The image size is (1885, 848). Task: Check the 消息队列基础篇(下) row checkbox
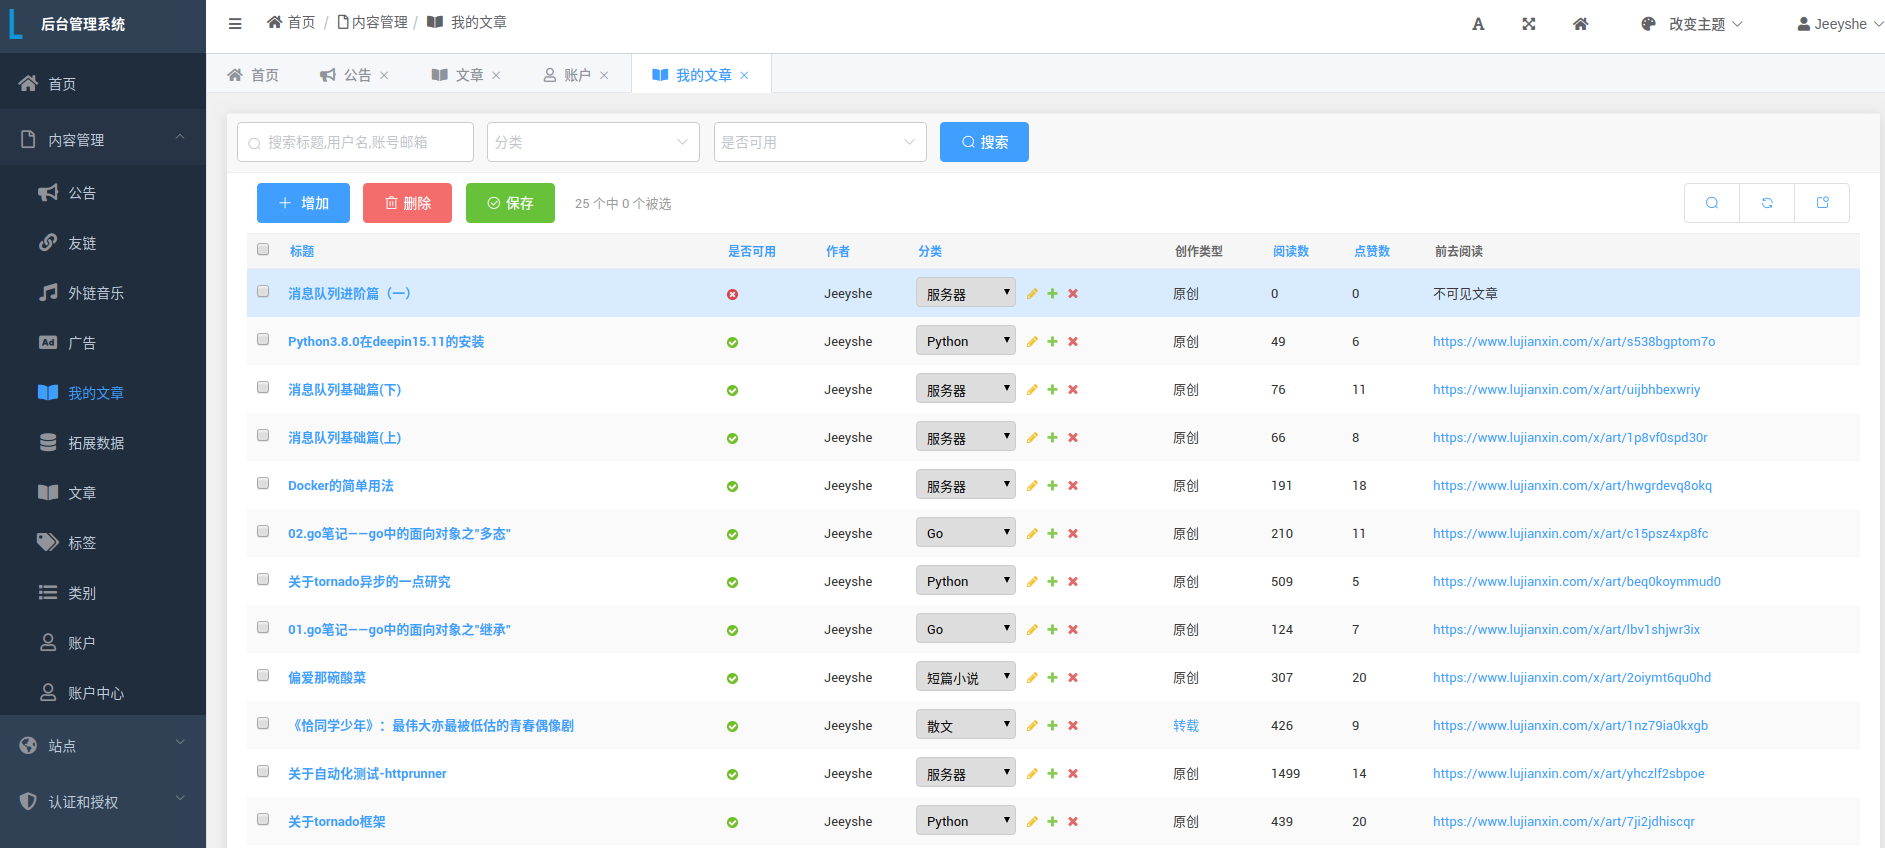pyautogui.click(x=263, y=387)
